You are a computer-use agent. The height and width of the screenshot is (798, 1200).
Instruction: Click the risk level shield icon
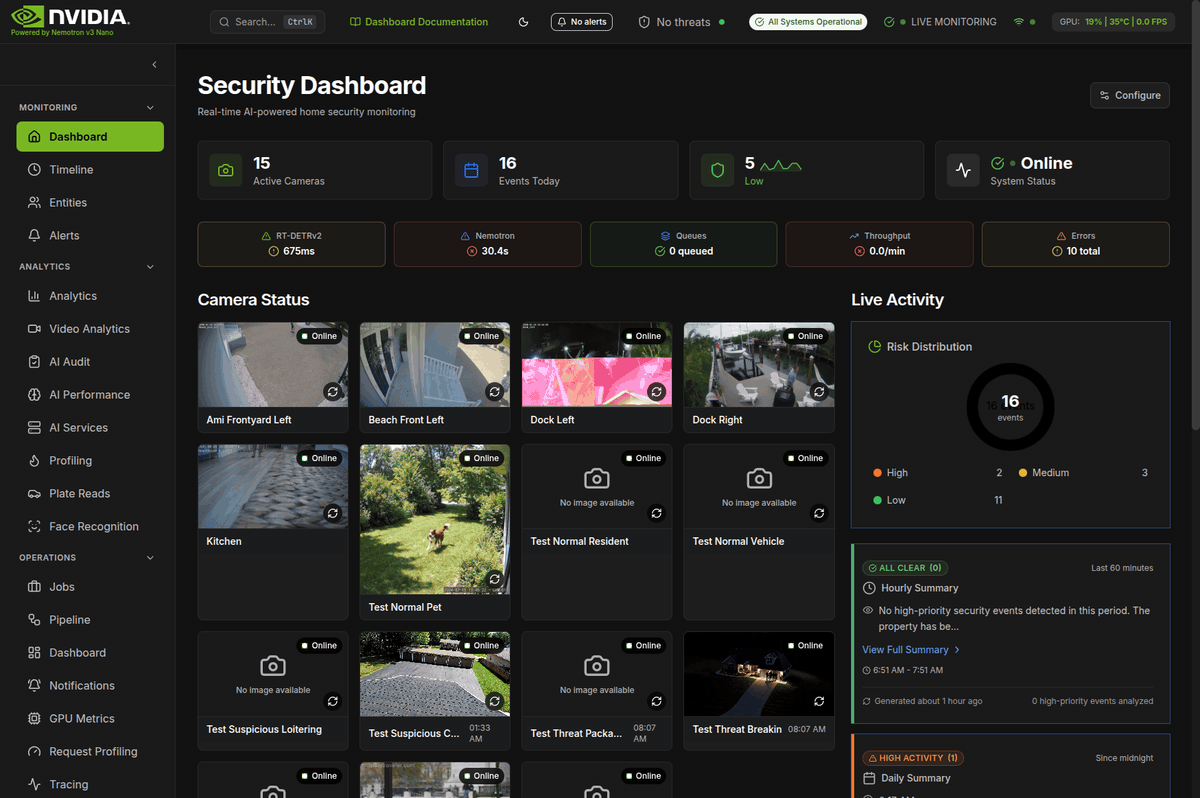[717, 171]
